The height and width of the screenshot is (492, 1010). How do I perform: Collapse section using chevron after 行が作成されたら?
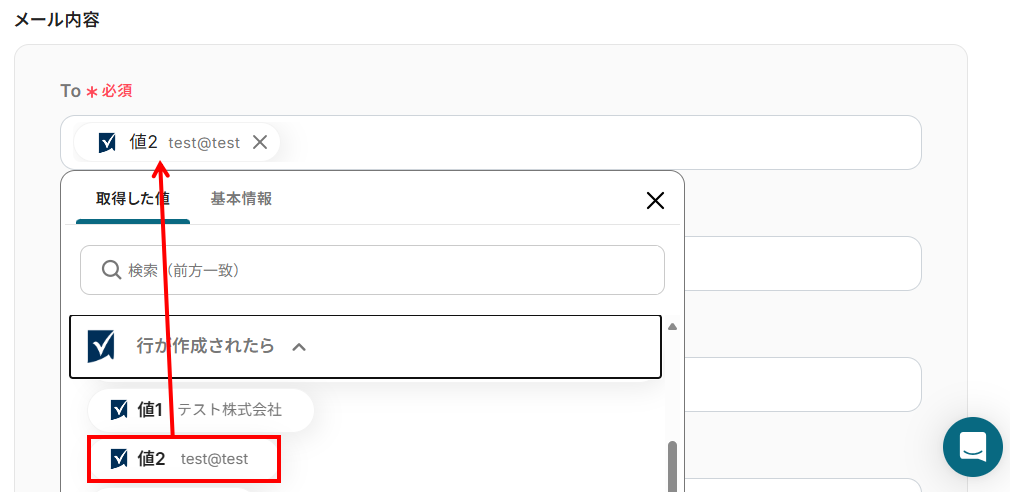pos(298,347)
